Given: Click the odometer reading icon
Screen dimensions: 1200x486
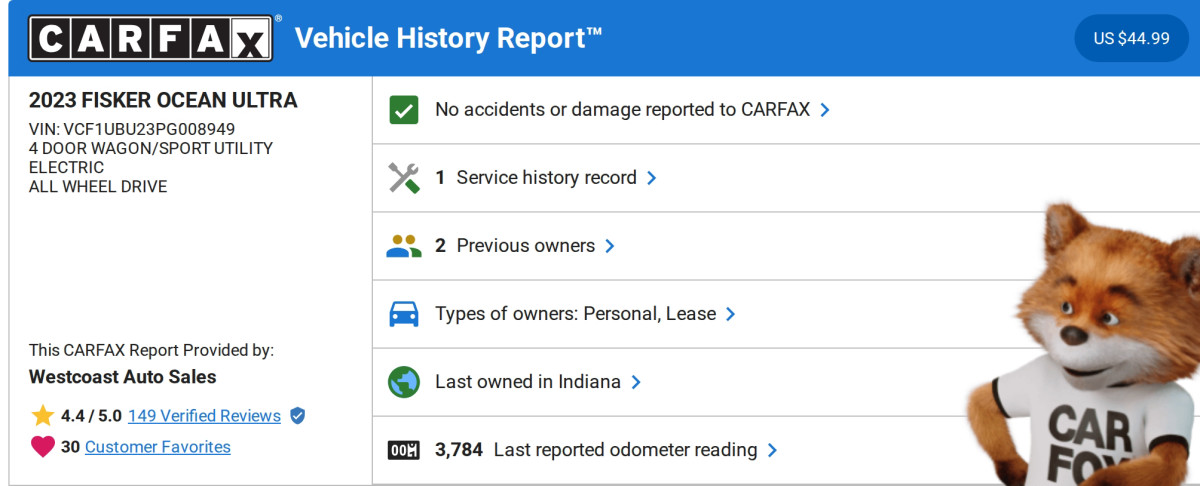Looking at the screenshot, I should [404, 450].
